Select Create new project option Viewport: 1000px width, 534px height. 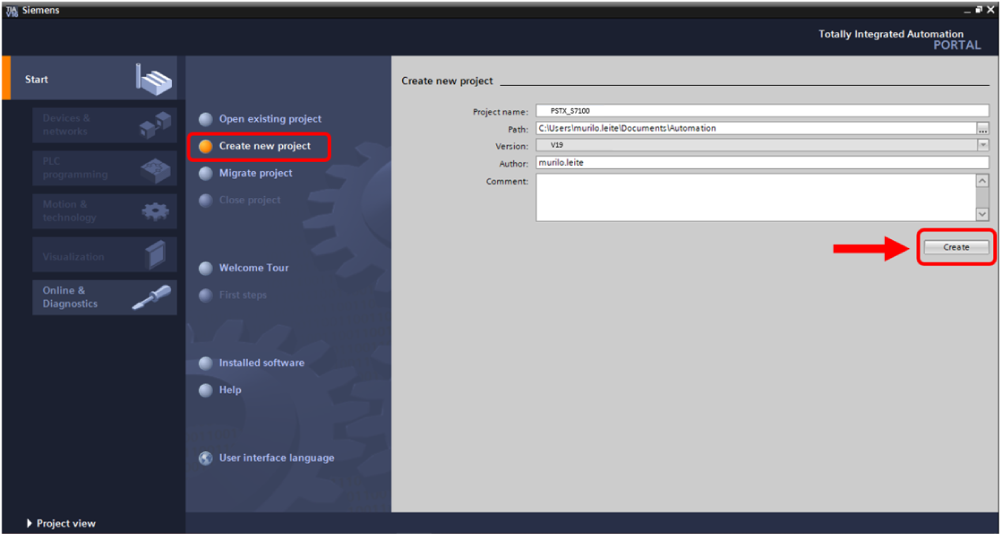pyautogui.click(x=265, y=145)
